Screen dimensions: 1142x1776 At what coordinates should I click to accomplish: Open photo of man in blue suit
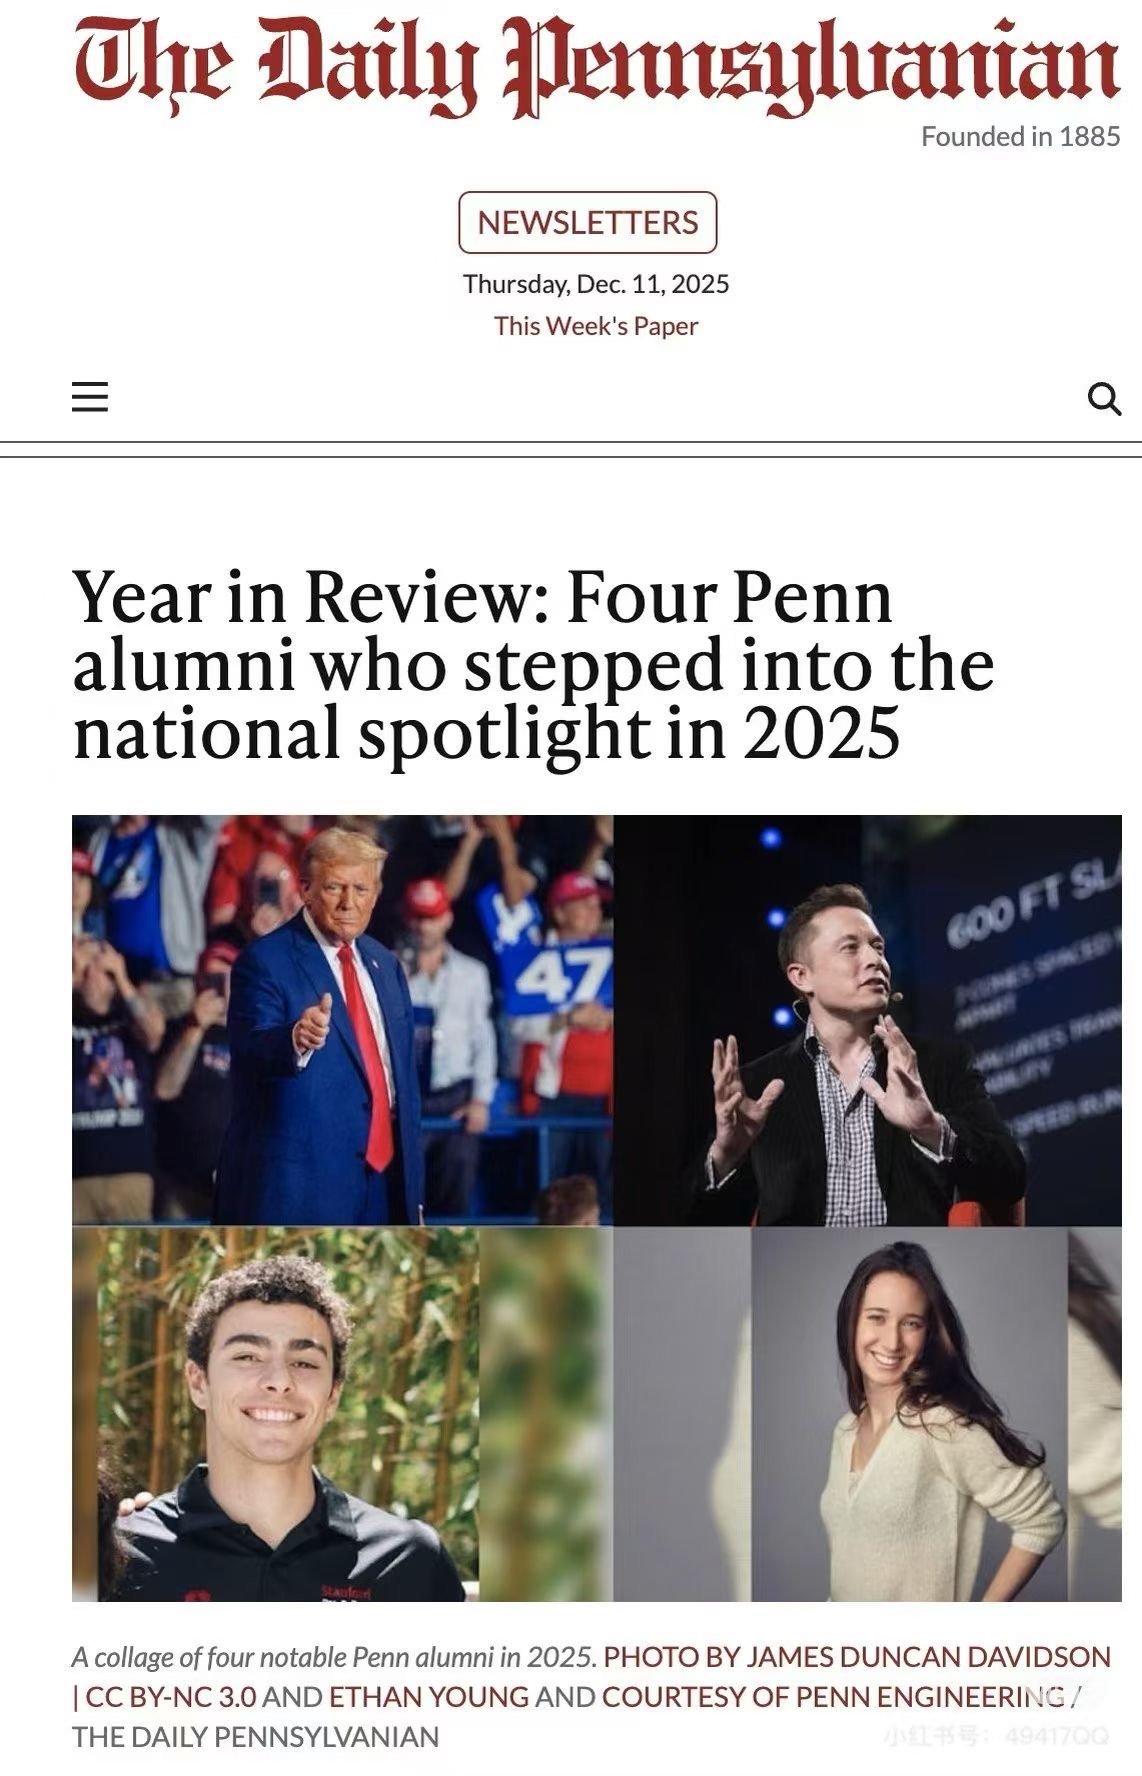click(342, 1020)
